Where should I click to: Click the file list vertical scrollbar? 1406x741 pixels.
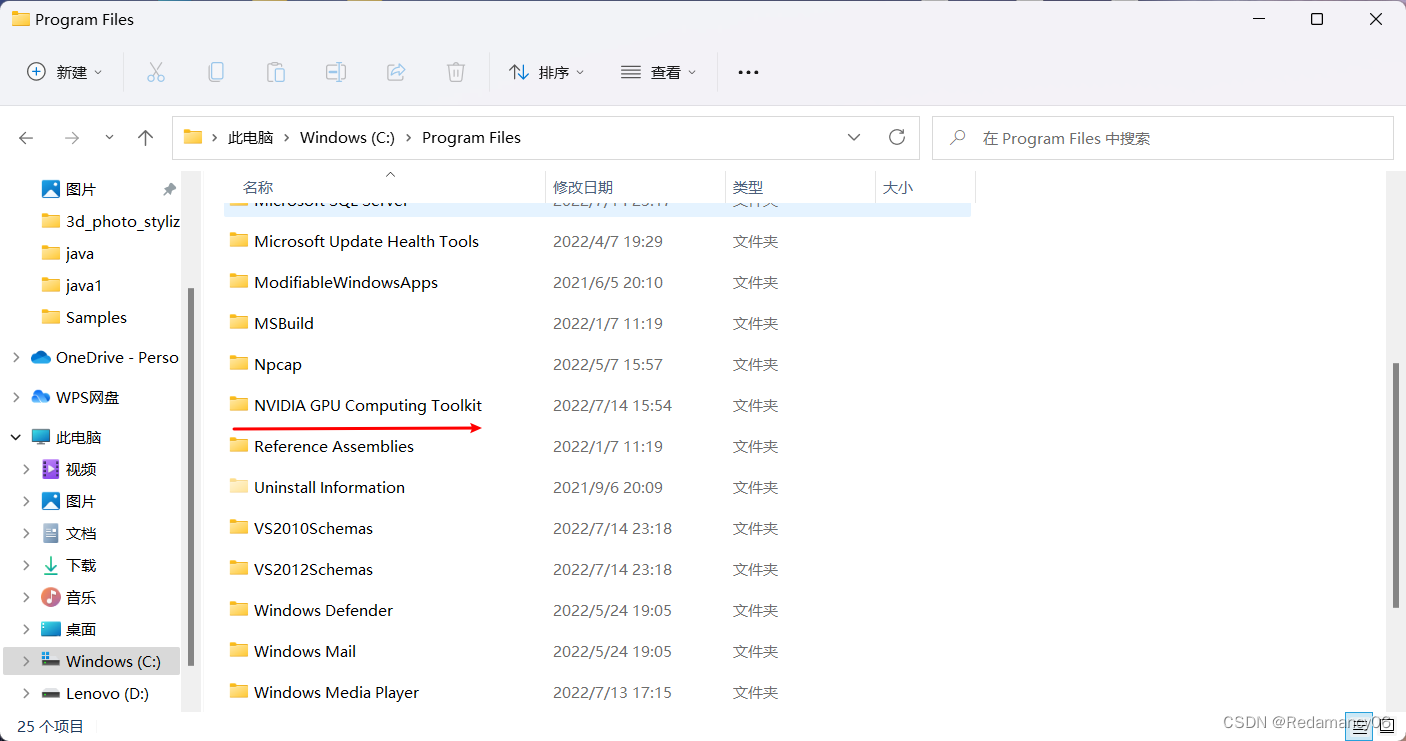click(1396, 485)
